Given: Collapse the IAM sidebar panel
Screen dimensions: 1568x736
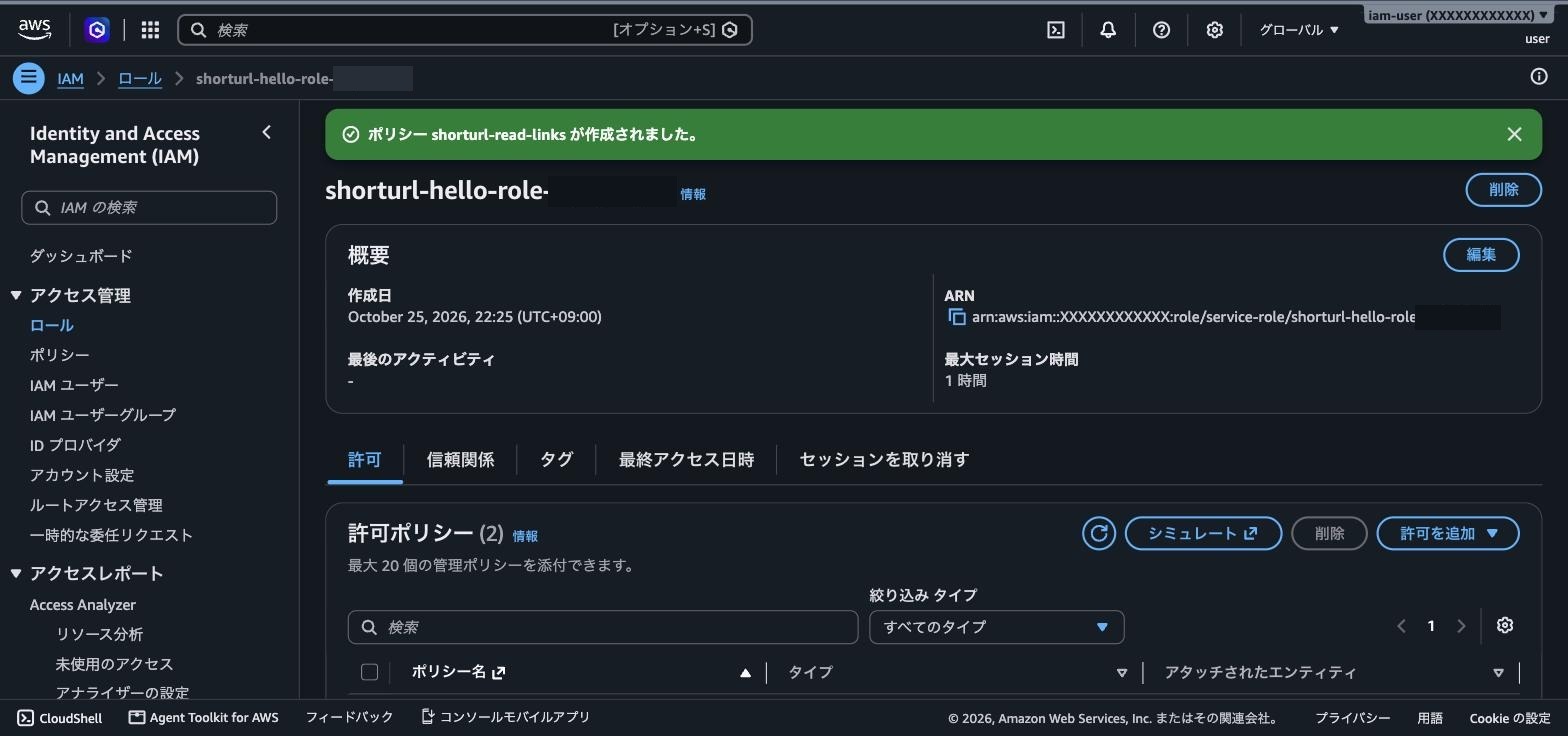Looking at the screenshot, I should click(266, 132).
